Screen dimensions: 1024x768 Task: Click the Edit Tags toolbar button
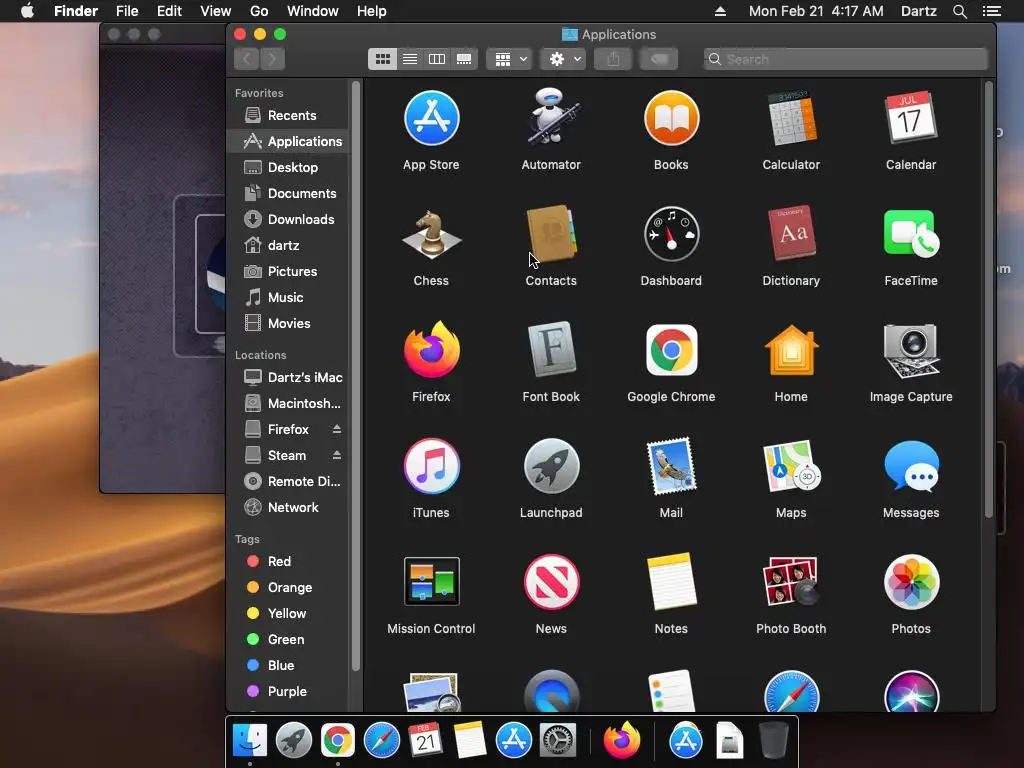659,59
